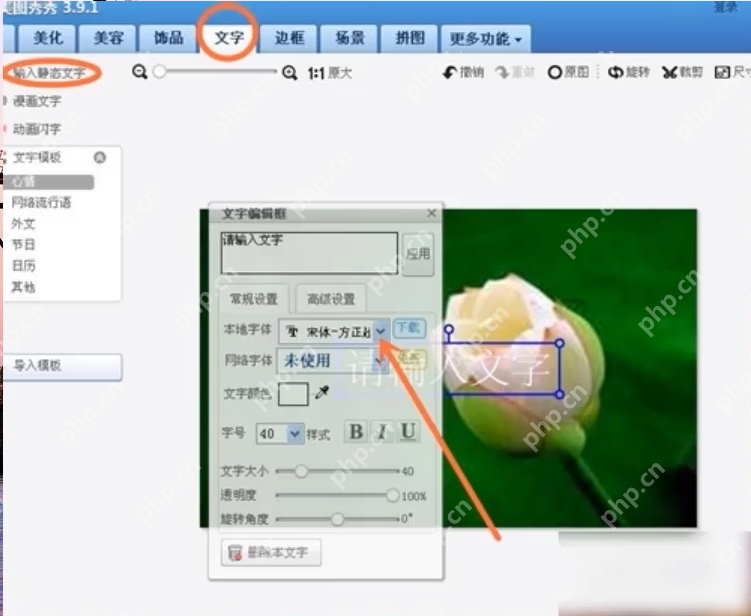This screenshot has height=616, width=751.
Task: Click the 1:1 原大 button
Action: point(330,73)
